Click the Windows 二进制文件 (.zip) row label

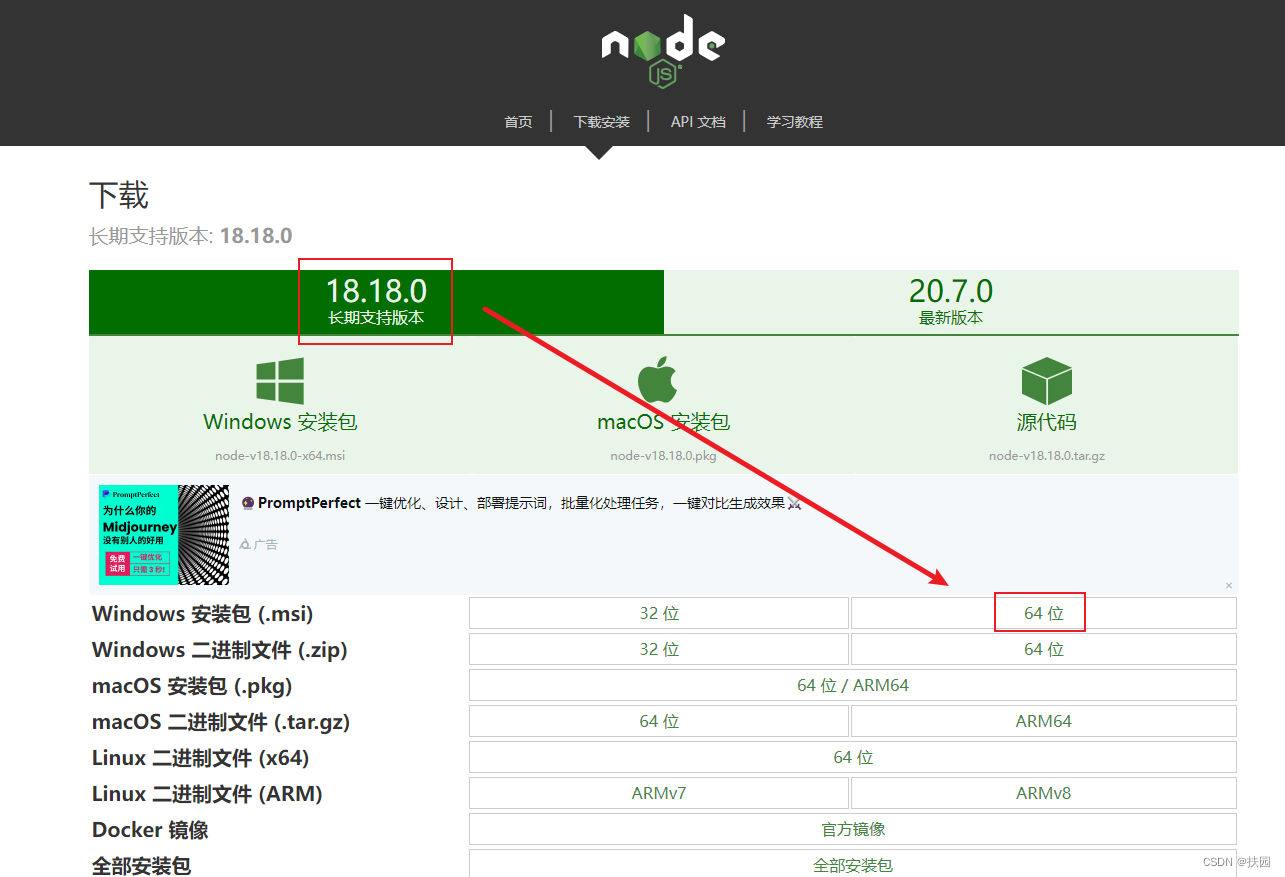[x=220, y=649]
